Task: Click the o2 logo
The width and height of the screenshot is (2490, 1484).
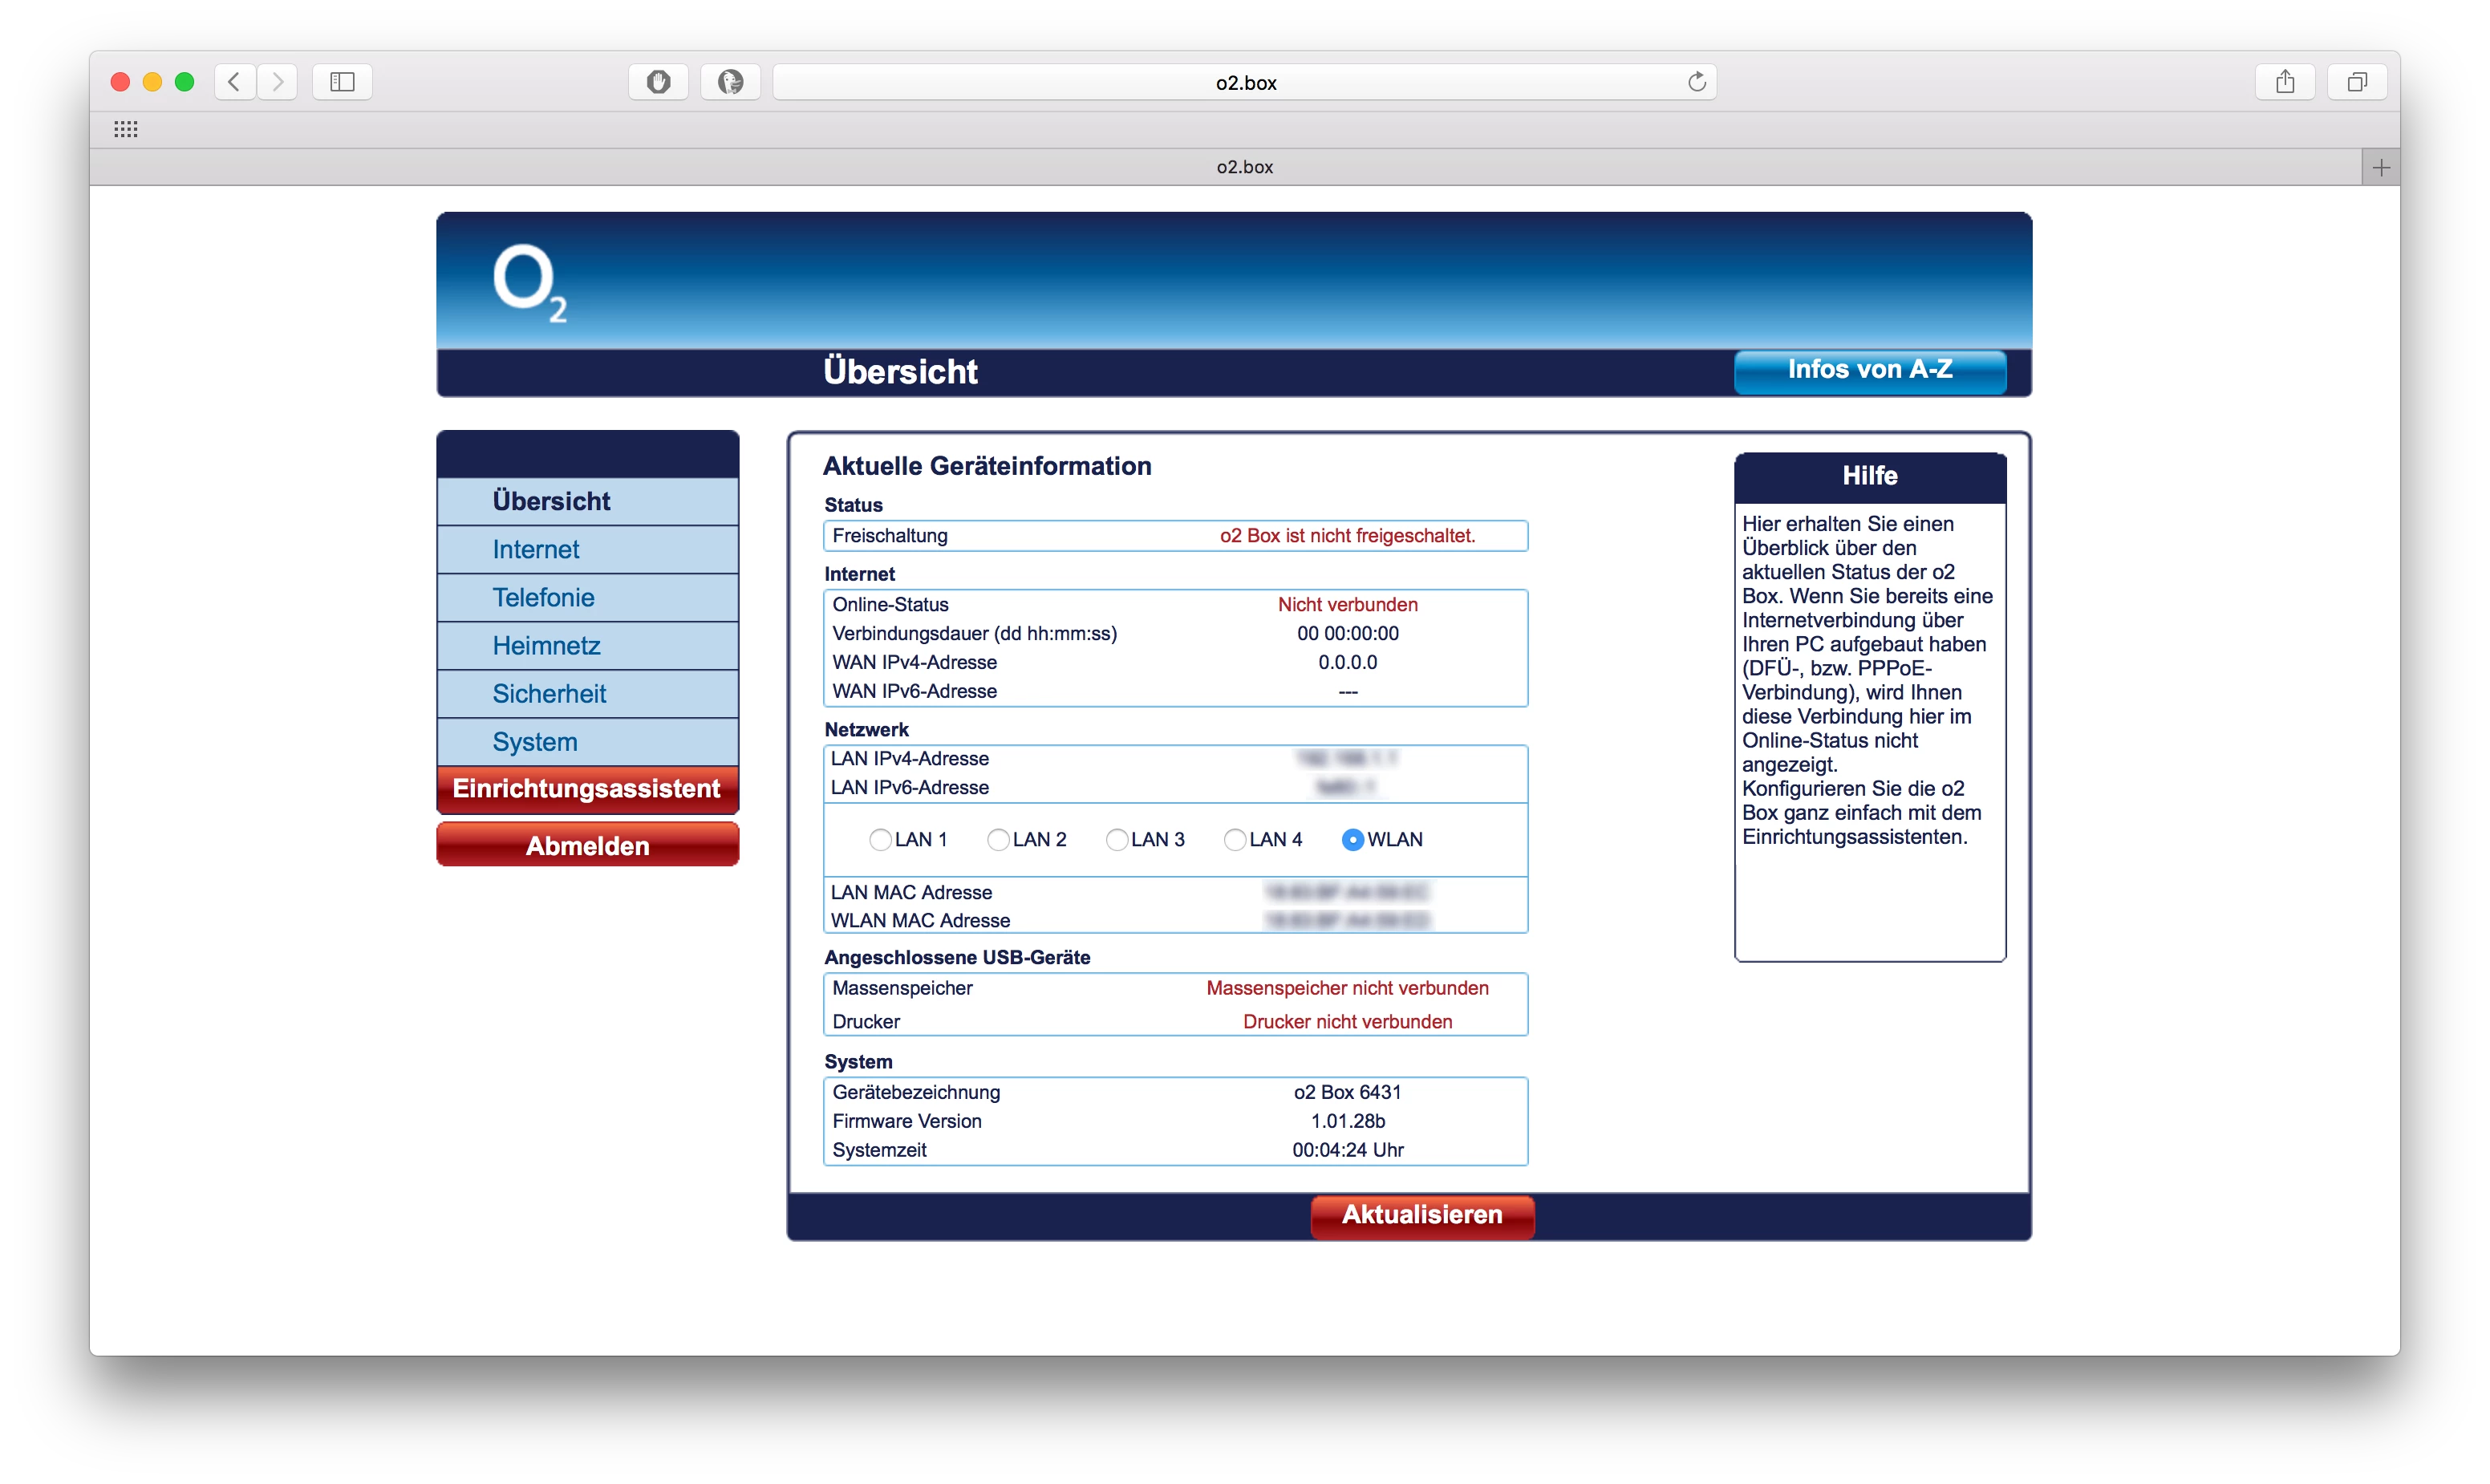Action: pos(529,284)
